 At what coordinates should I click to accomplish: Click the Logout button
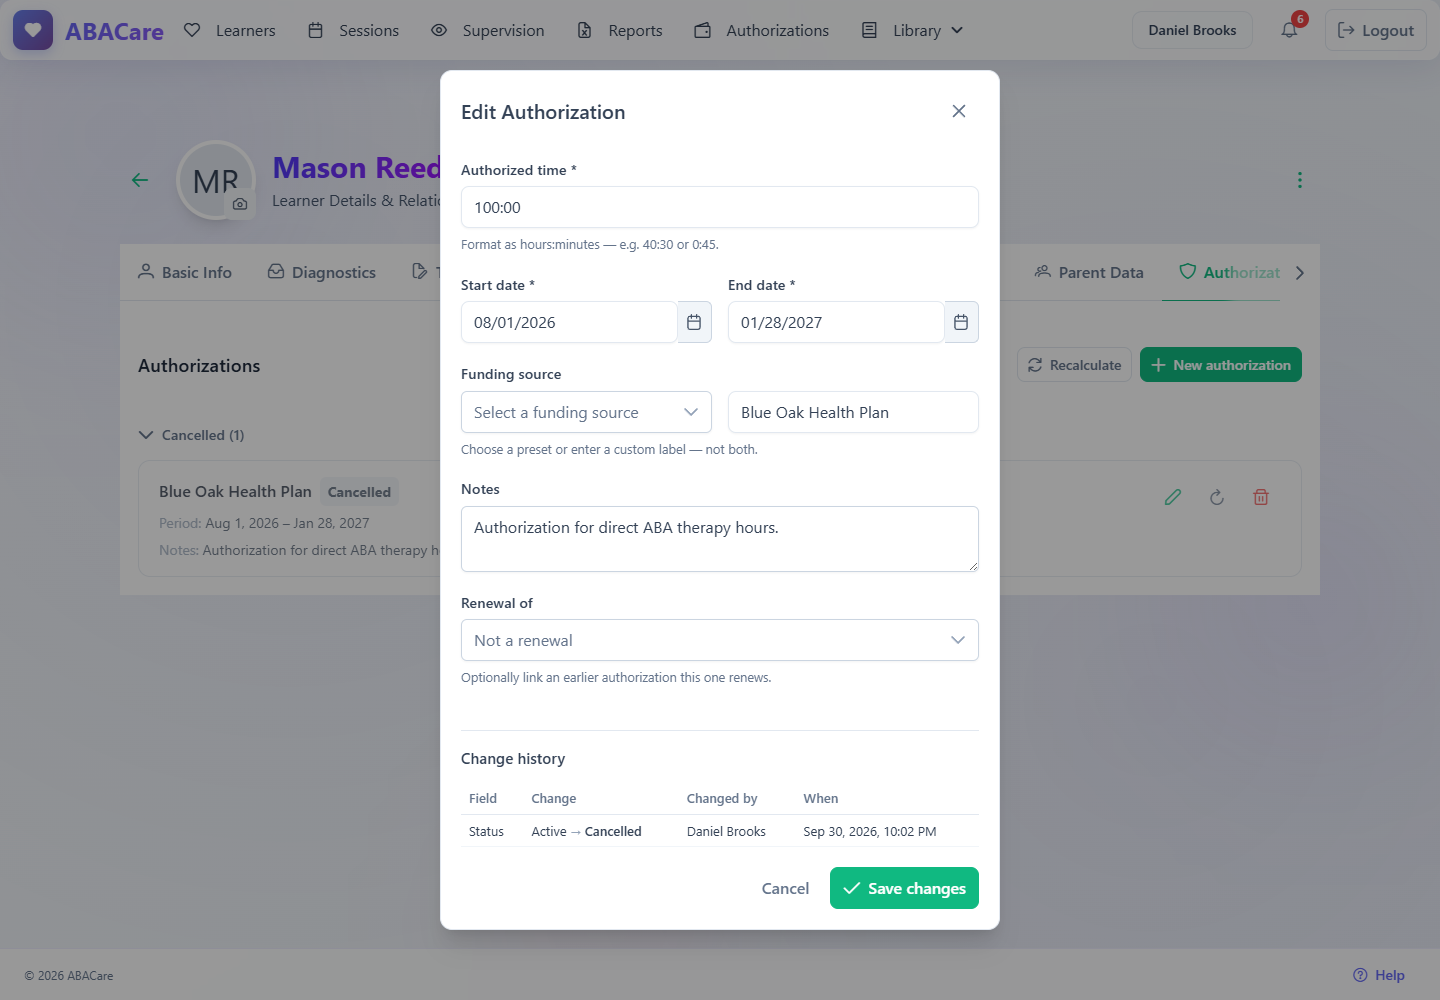1376,30
